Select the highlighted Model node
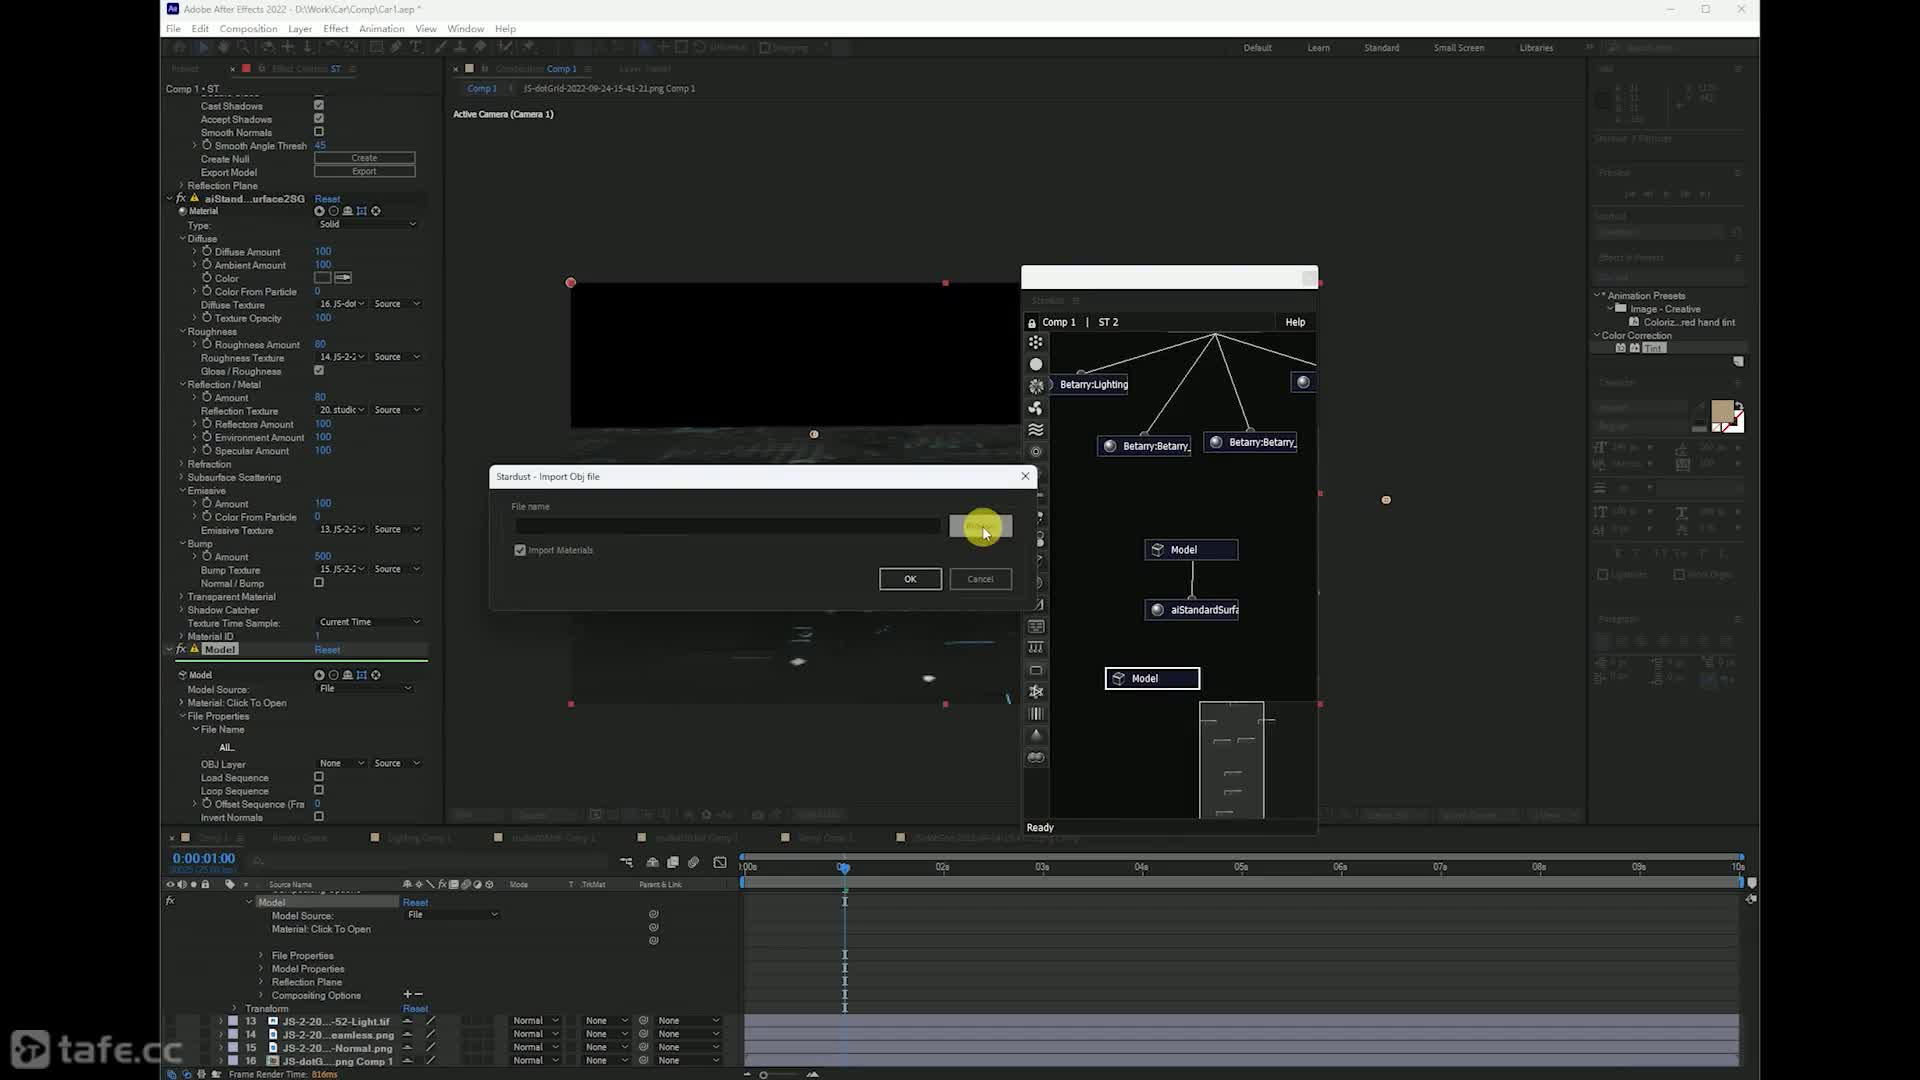The height and width of the screenshot is (1080, 1920). pos(1152,679)
